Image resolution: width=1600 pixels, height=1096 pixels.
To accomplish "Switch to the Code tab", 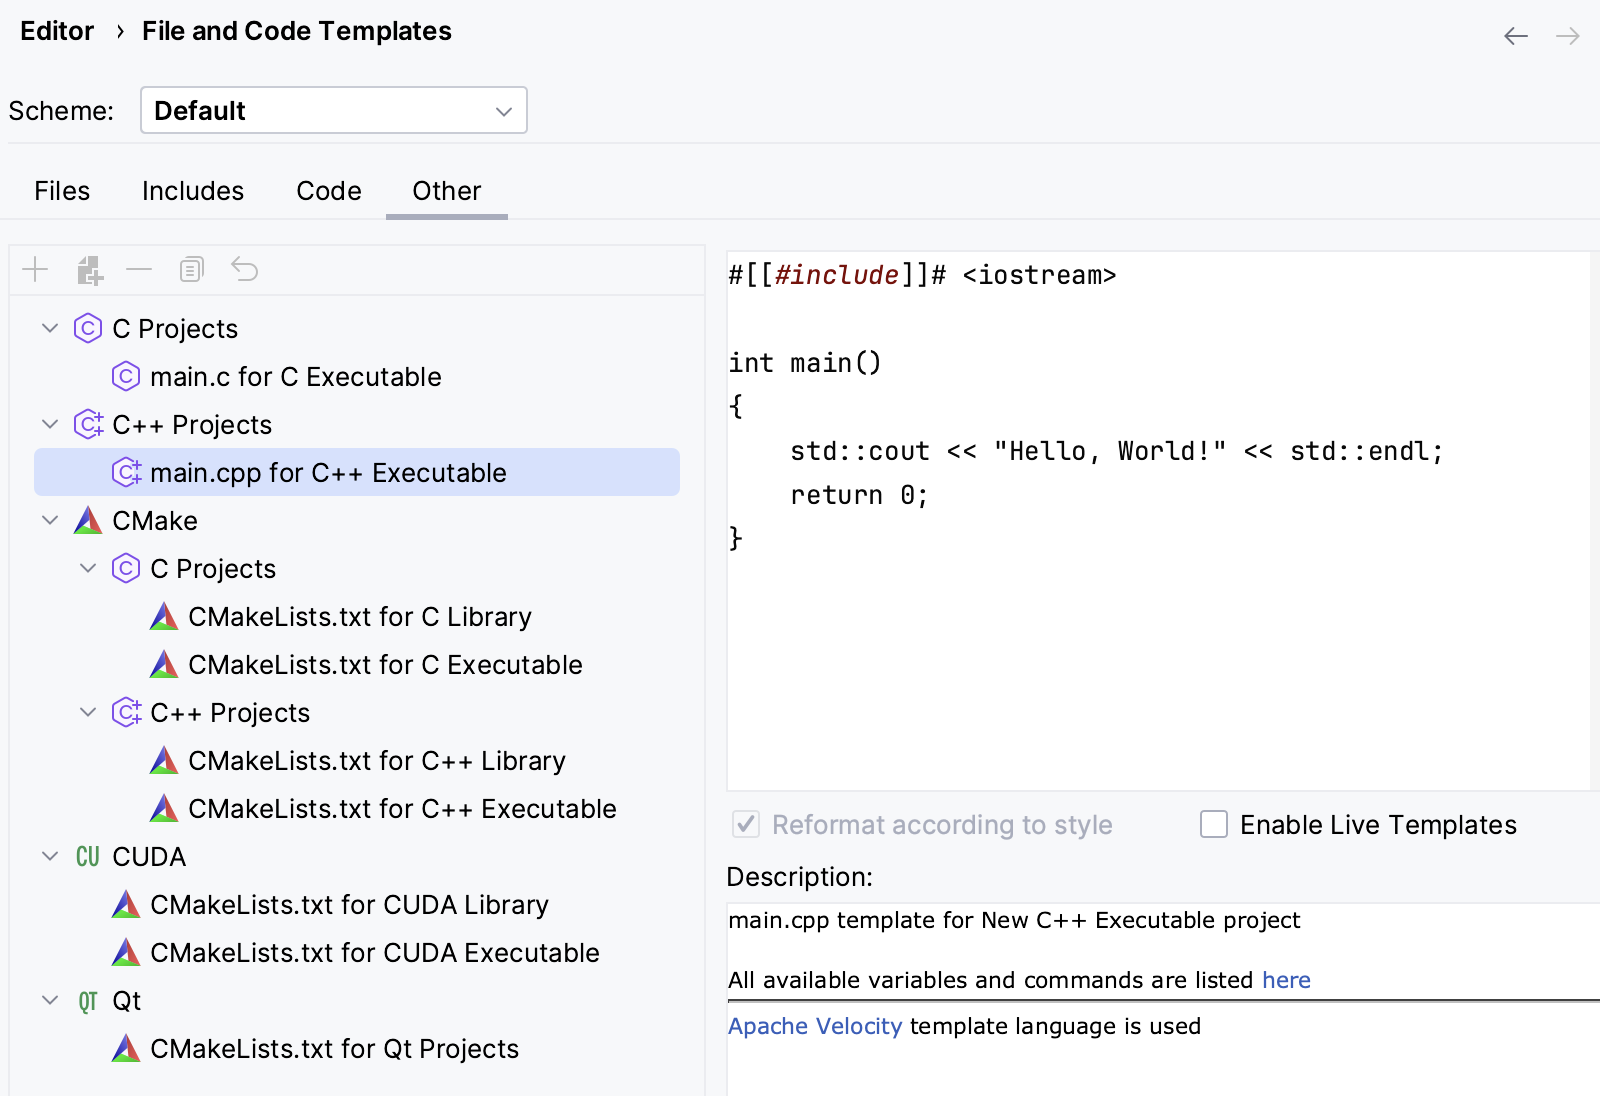I will 328,190.
